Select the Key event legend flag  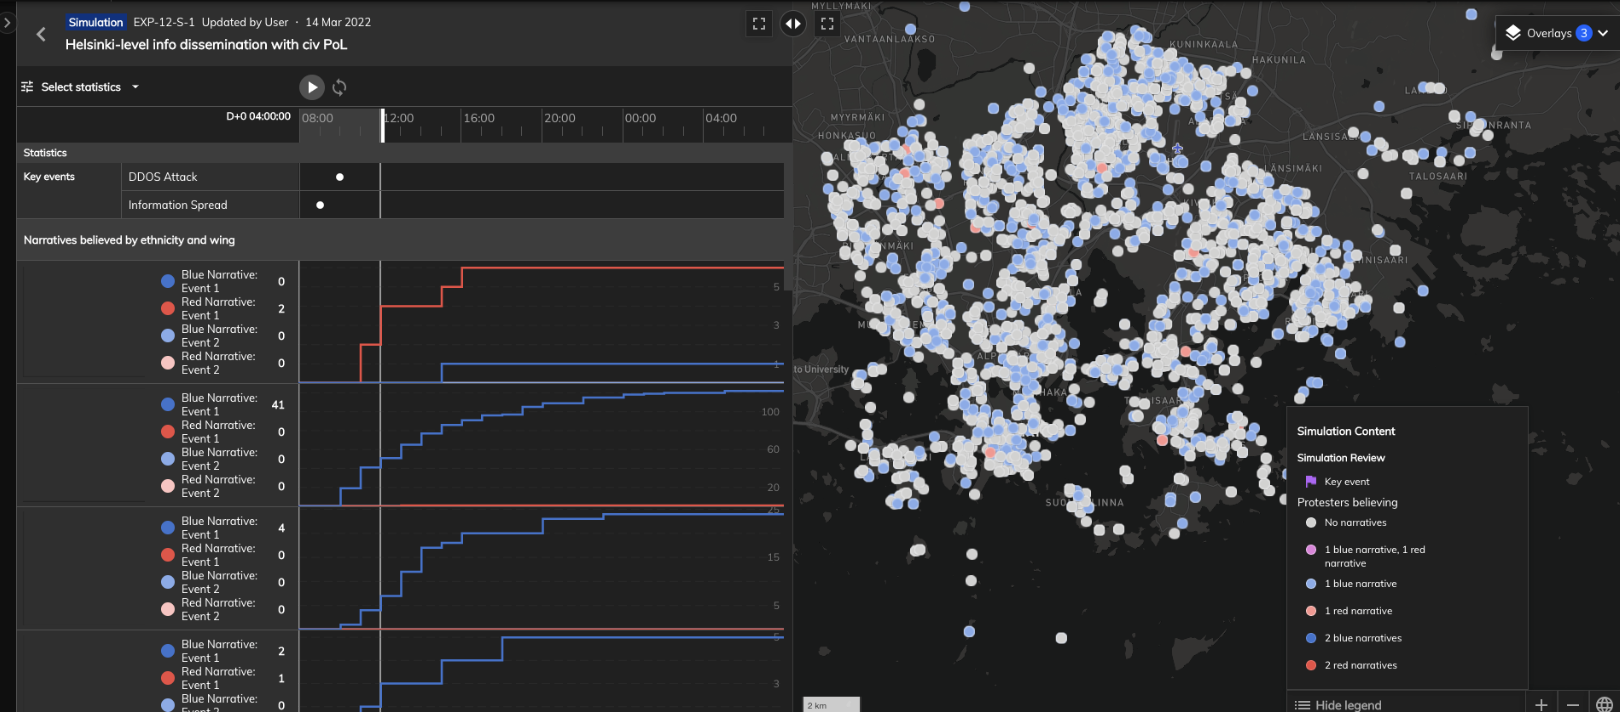(1311, 481)
